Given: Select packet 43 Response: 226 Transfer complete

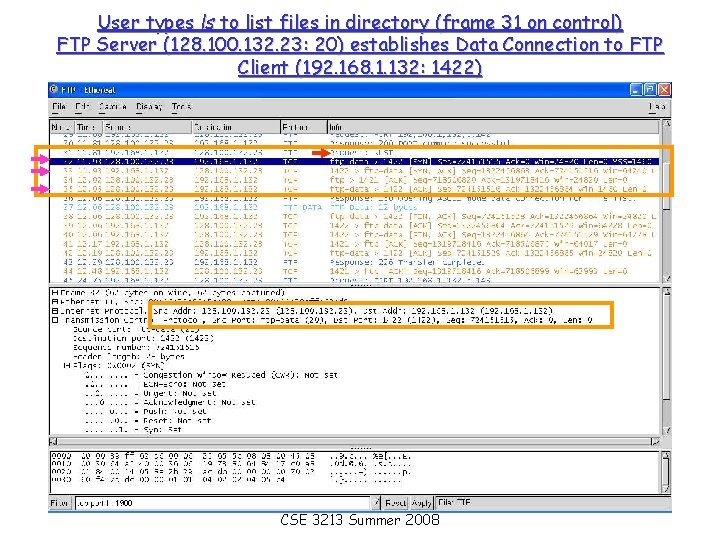Looking at the screenshot, I should click(355, 262).
